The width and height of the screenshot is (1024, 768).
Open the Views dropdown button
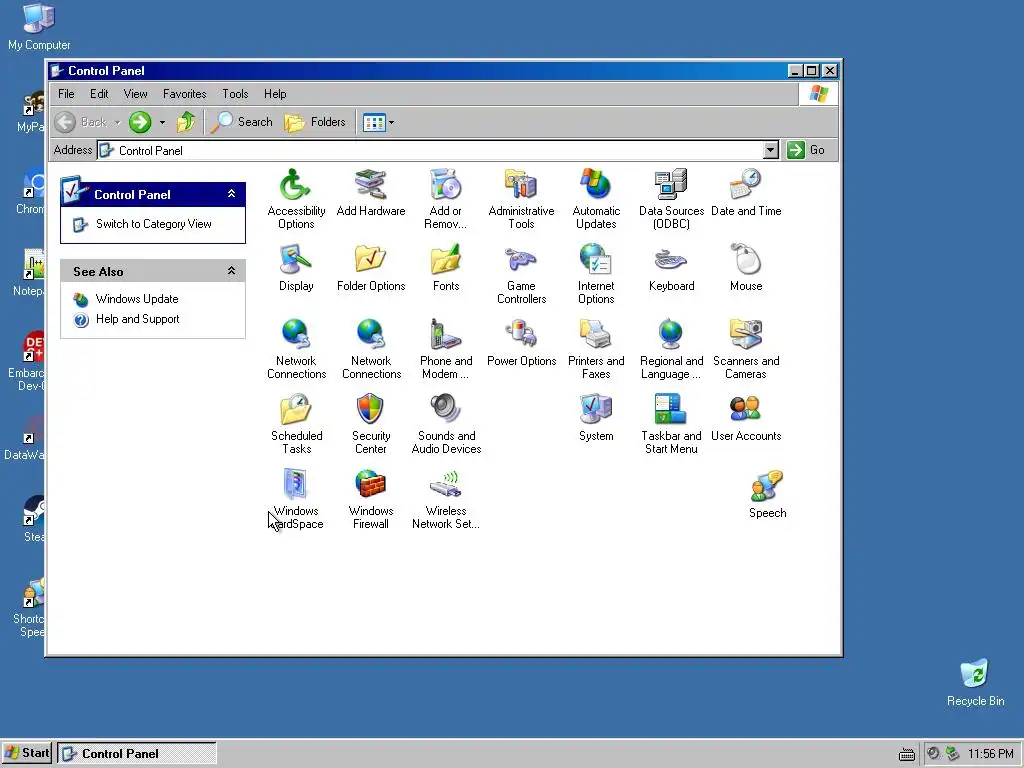[x=378, y=122]
